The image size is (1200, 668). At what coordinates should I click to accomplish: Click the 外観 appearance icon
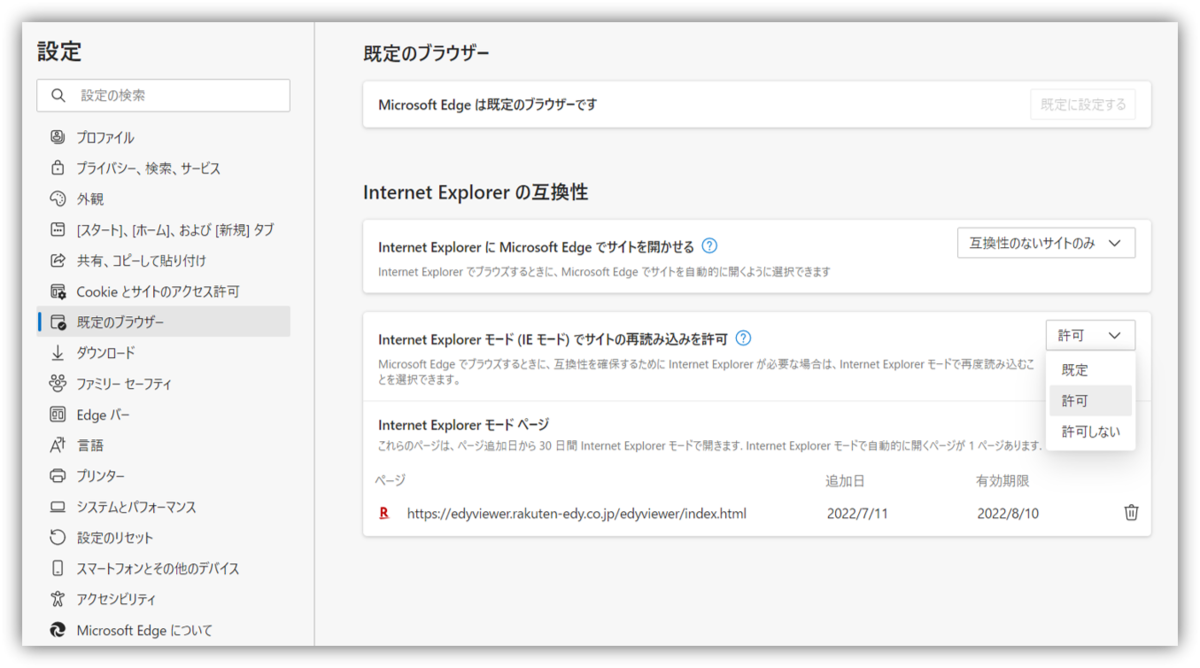58,199
